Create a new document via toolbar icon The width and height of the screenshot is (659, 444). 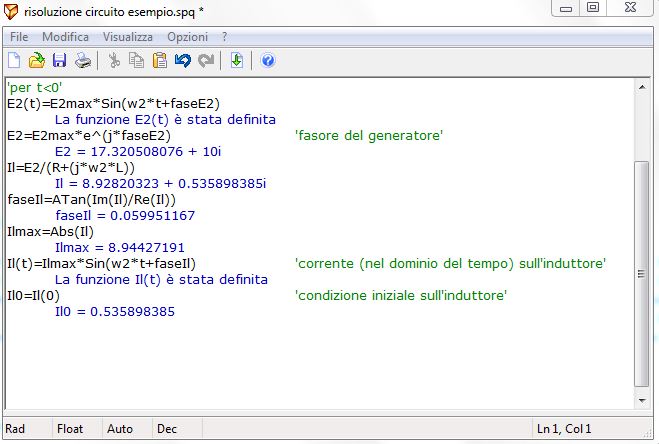click(15, 60)
